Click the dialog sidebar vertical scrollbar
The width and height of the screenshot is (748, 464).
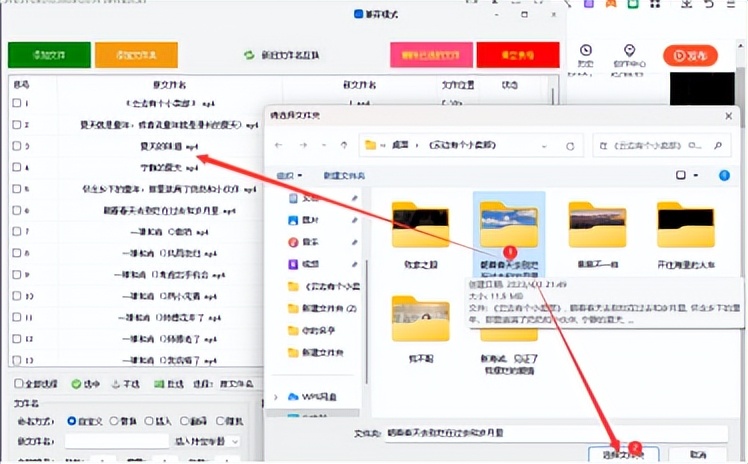click(366, 322)
